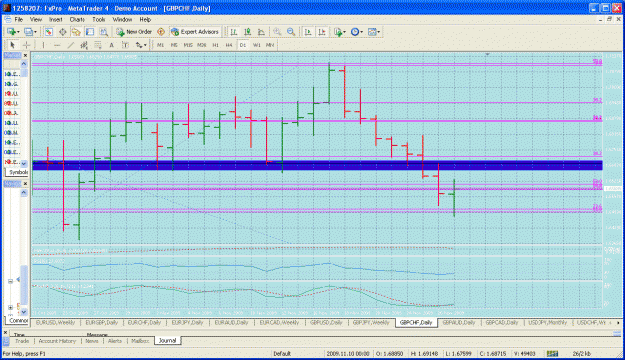Open the Mailbox terminal tab
The width and height of the screenshot is (625, 360).
[140, 341]
